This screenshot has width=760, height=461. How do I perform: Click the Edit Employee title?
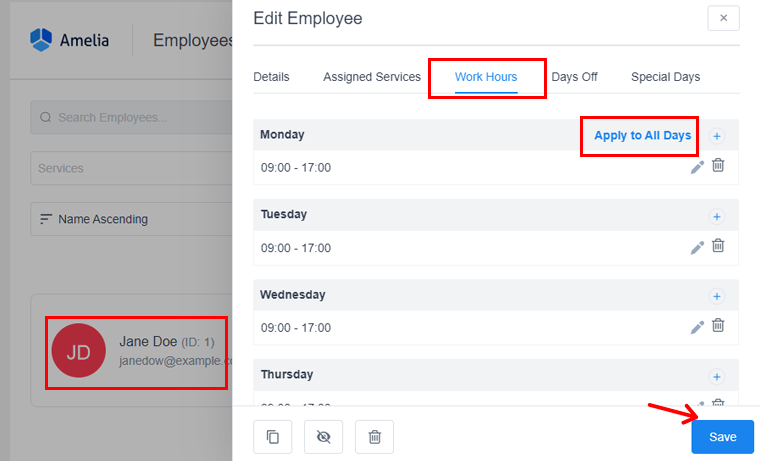pos(308,18)
